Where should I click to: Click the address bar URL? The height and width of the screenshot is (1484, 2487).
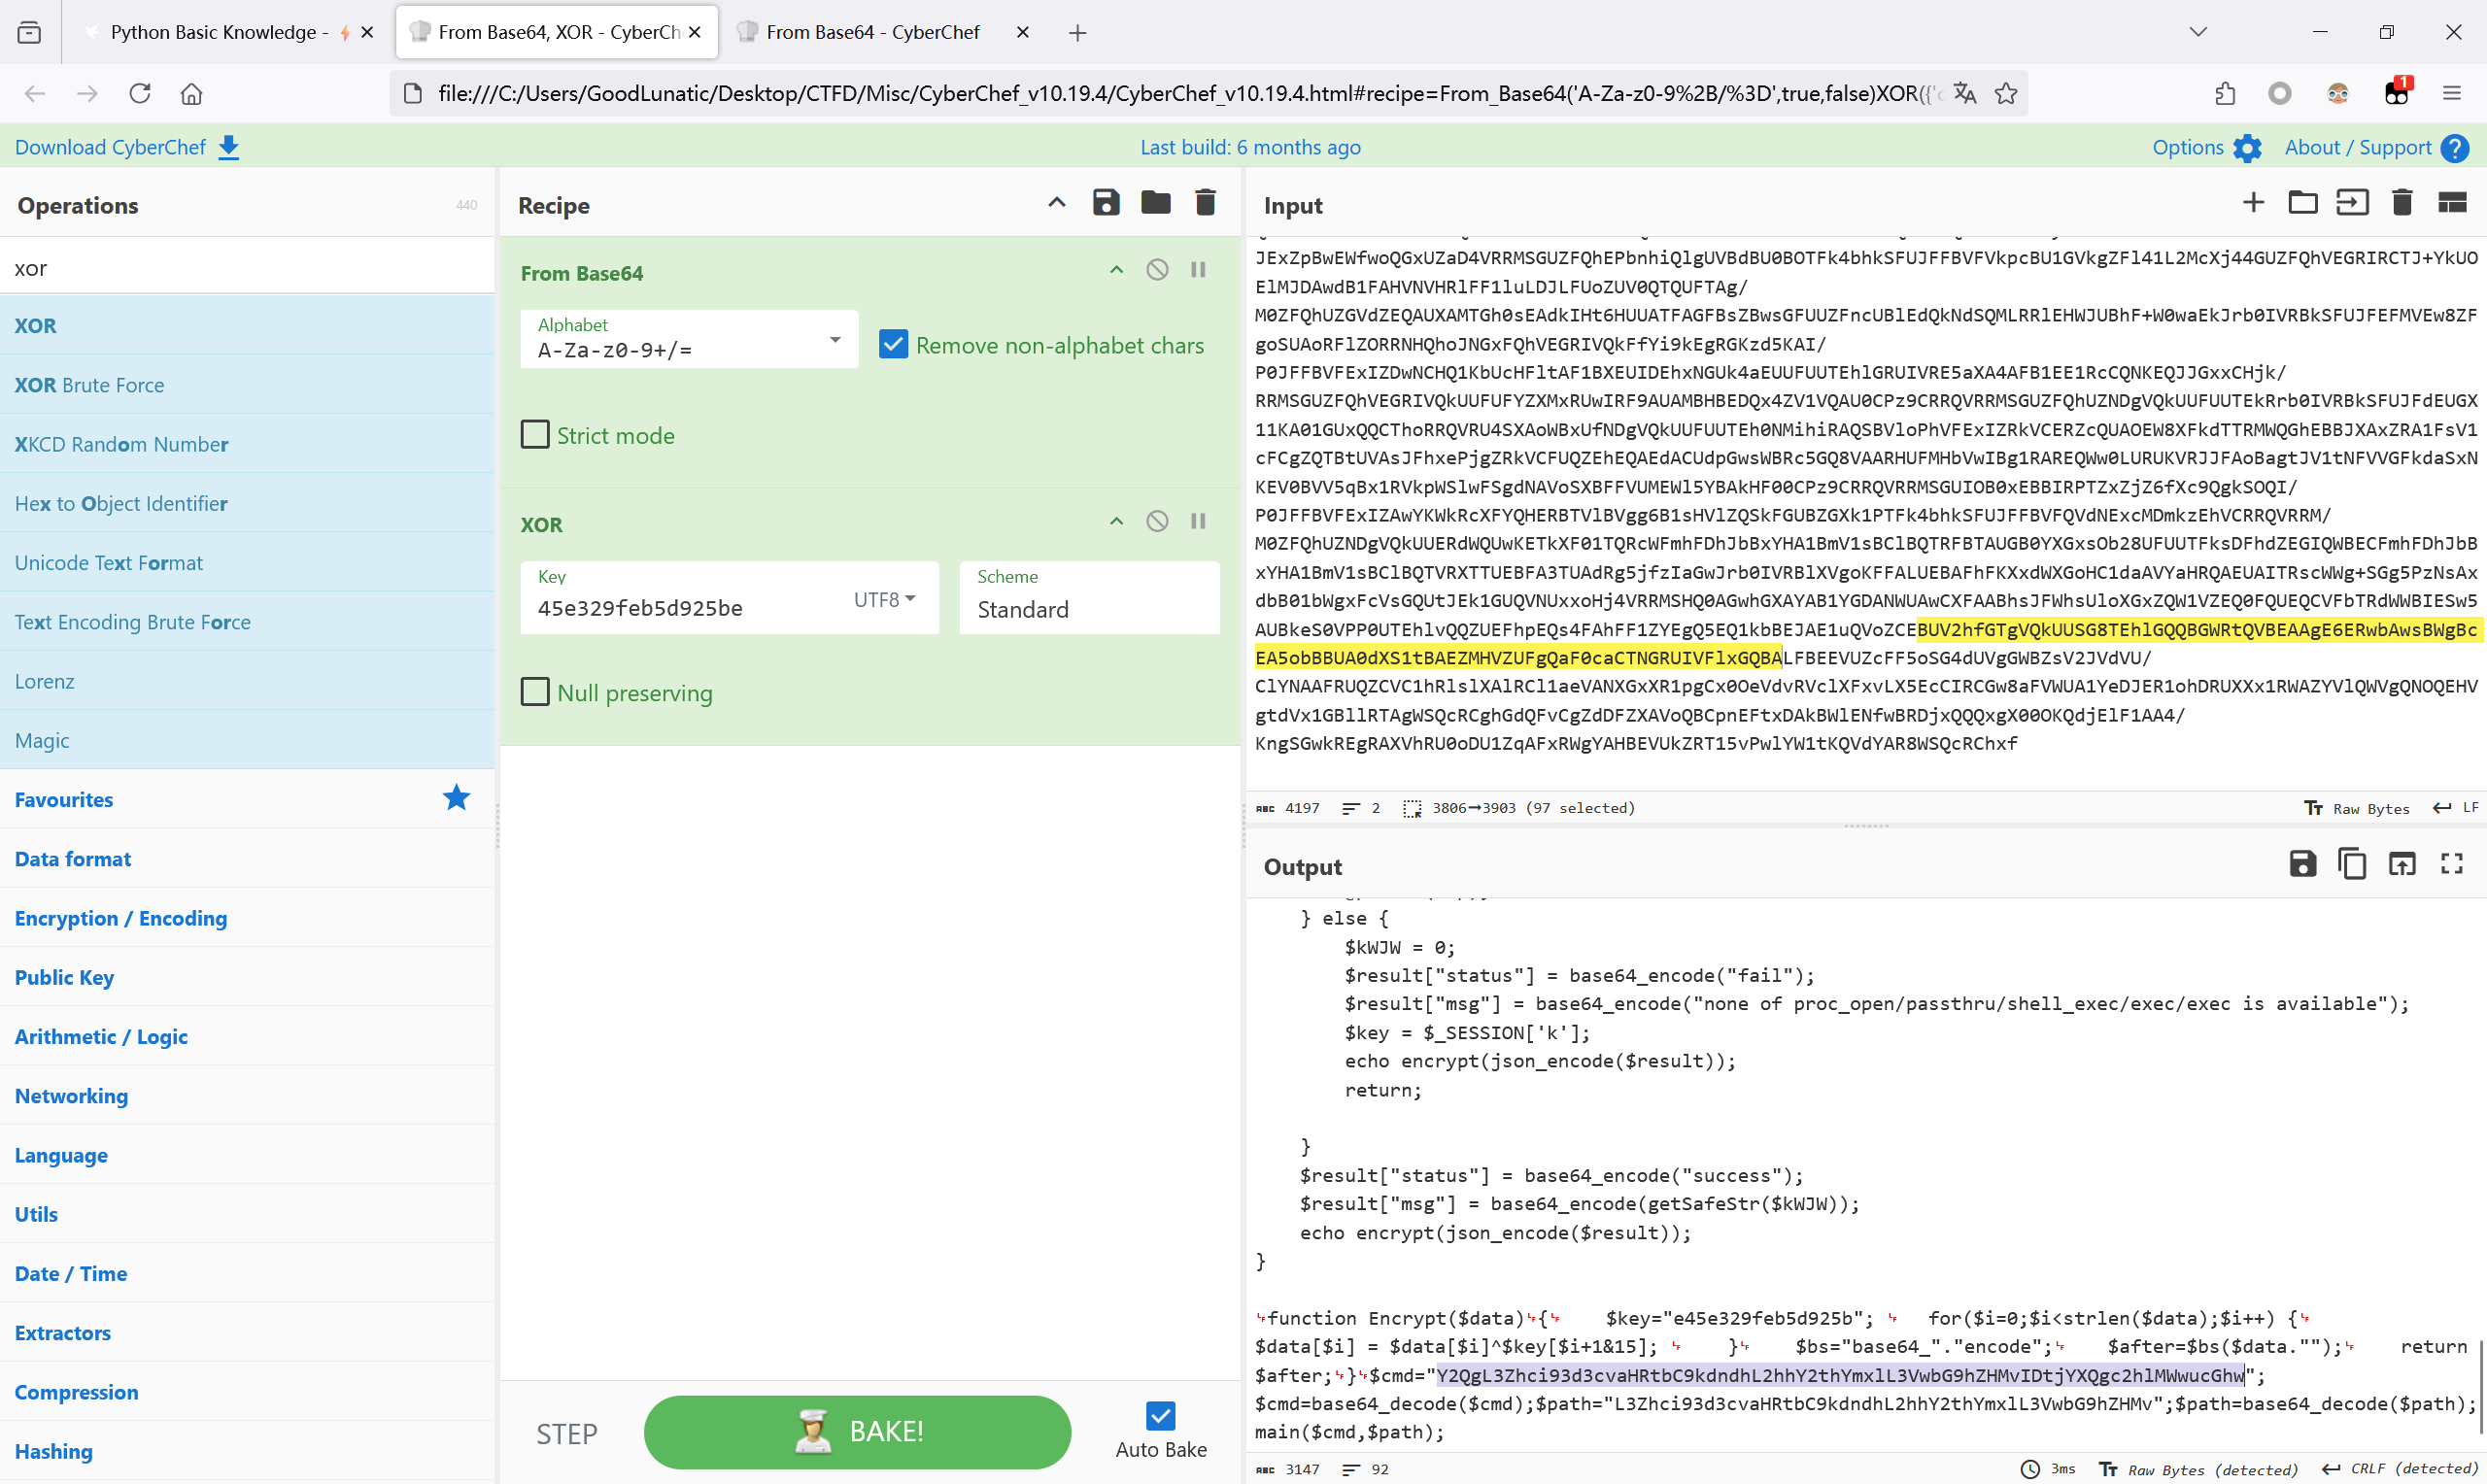[1188, 93]
